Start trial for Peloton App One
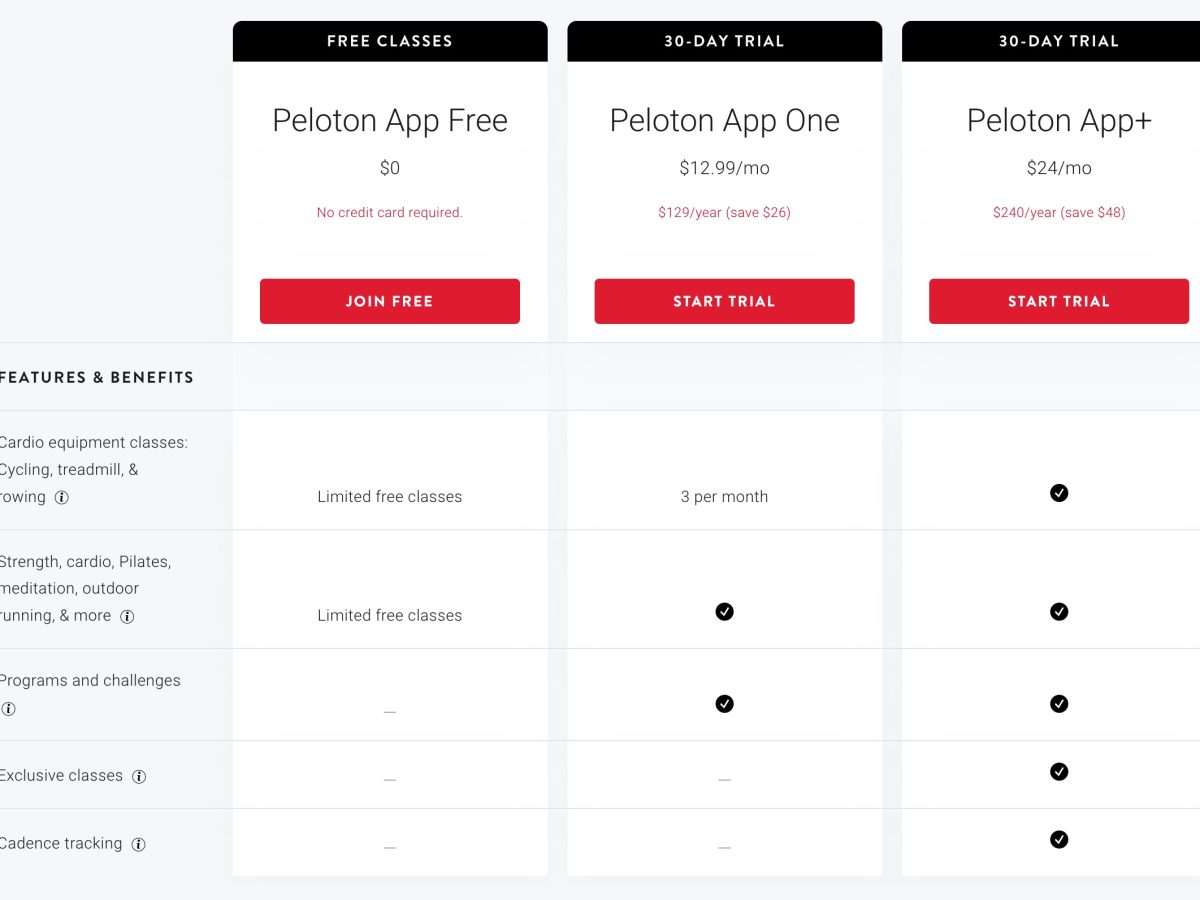Image resolution: width=1200 pixels, height=900 pixels. tap(724, 301)
